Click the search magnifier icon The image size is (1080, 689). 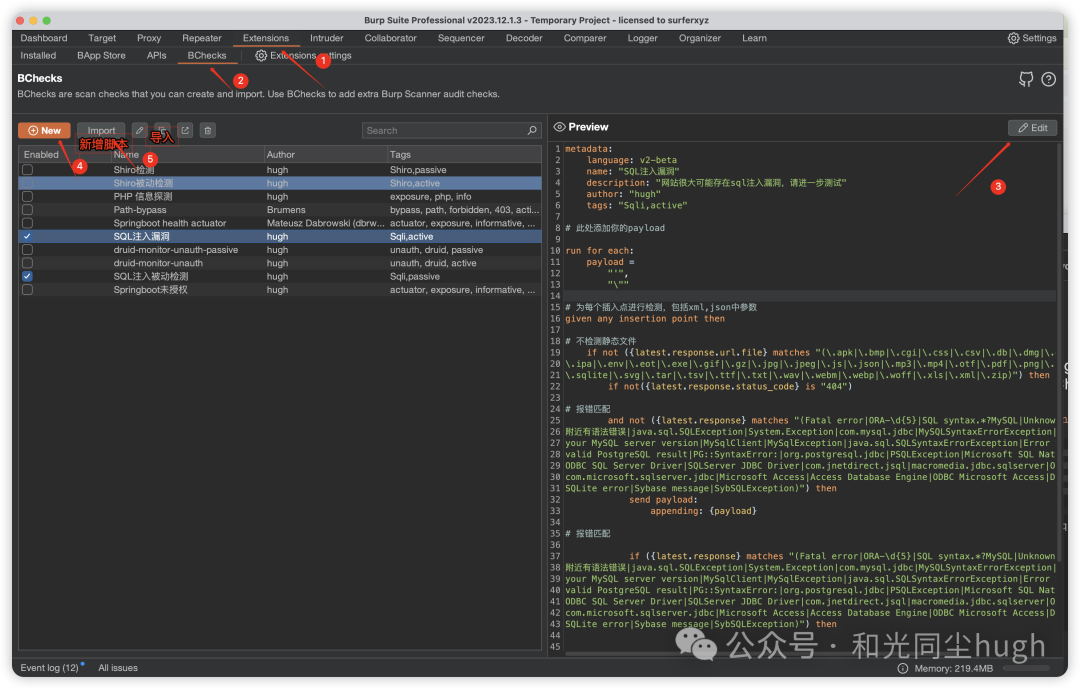[532, 131]
